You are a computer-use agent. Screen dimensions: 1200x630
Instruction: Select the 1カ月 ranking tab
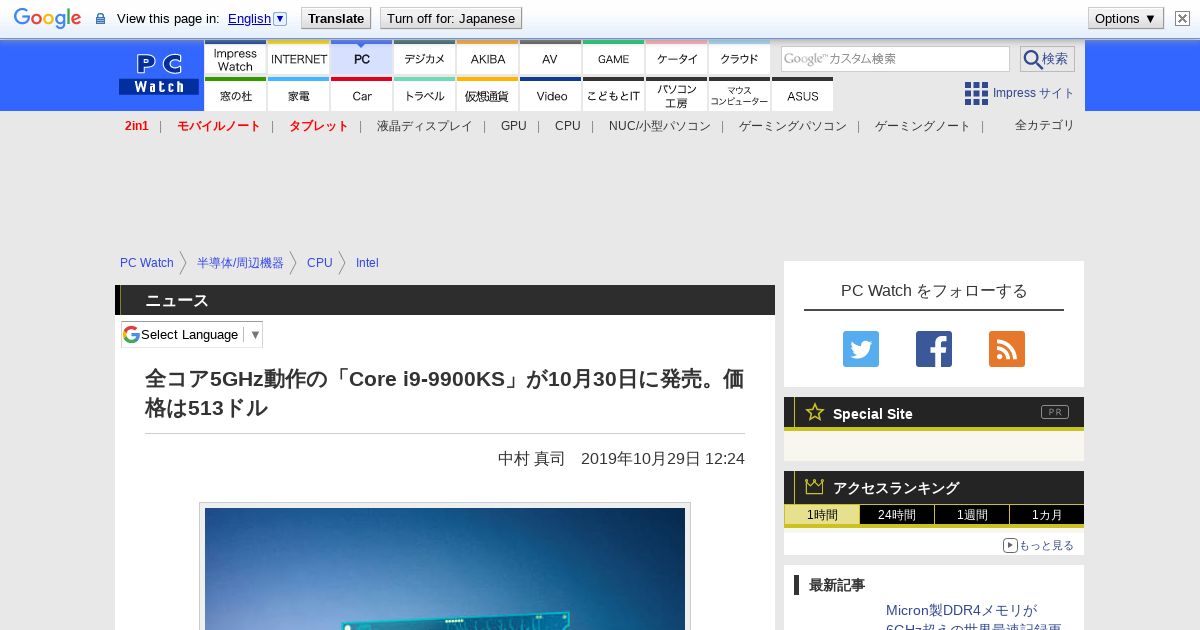pos(1047,515)
